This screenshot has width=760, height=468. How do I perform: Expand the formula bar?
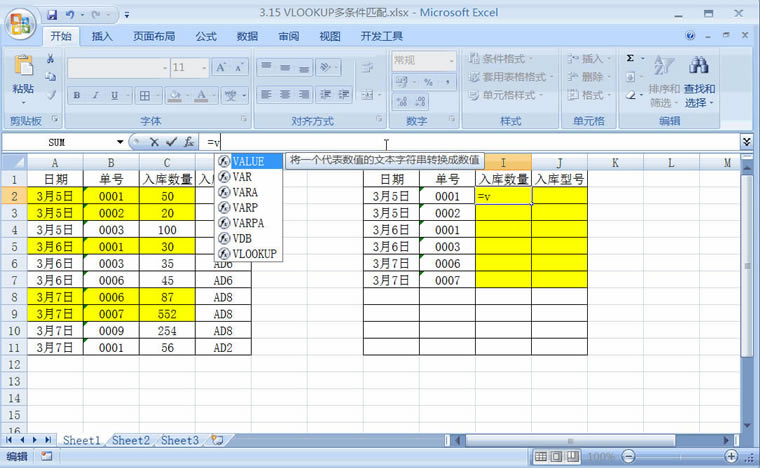click(747, 141)
